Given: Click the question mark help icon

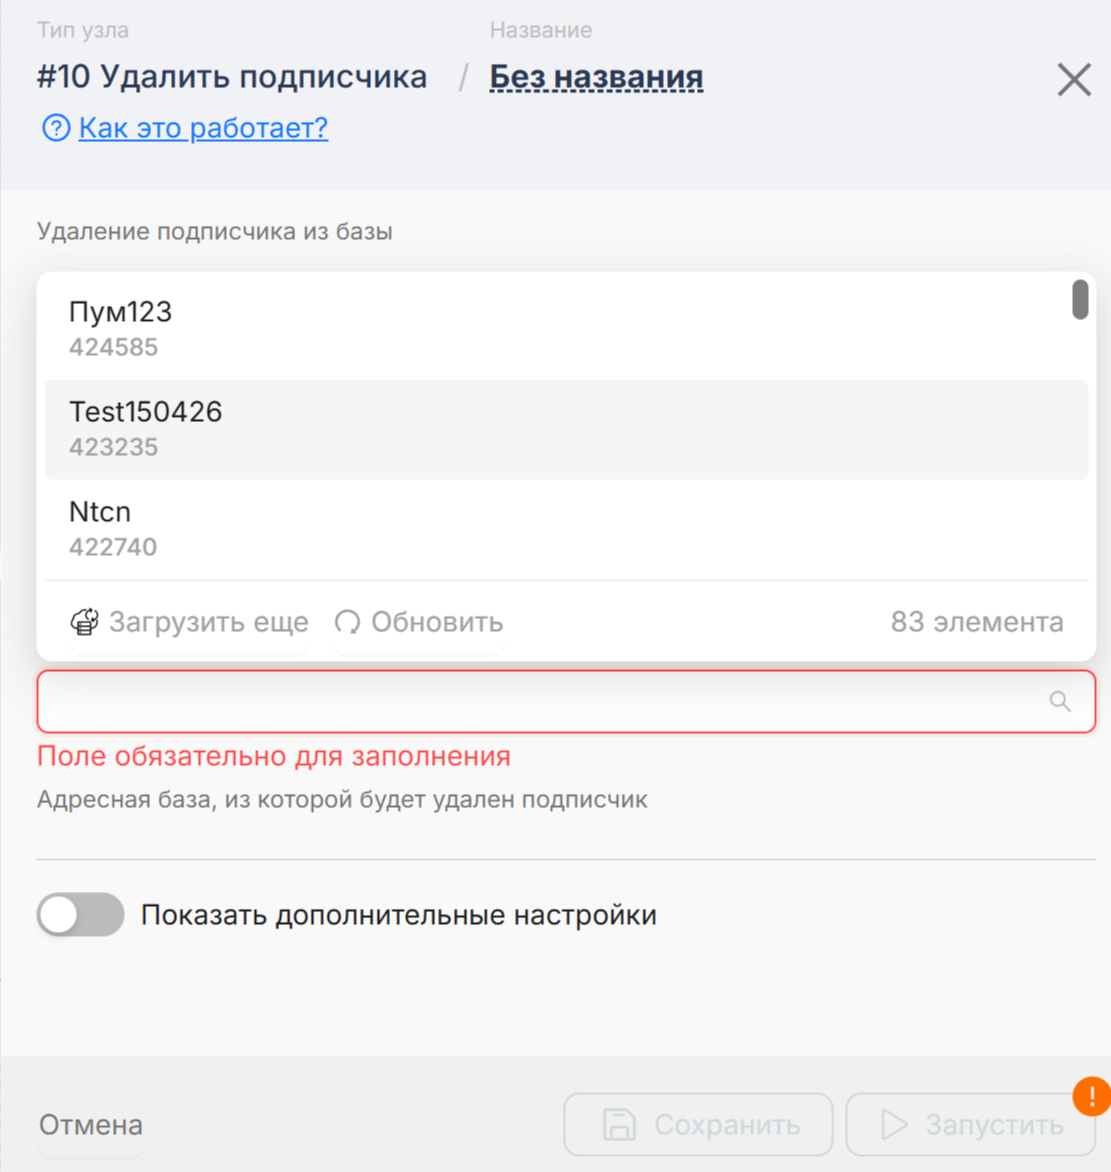Looking at the screenshot, I should [56, 128].
